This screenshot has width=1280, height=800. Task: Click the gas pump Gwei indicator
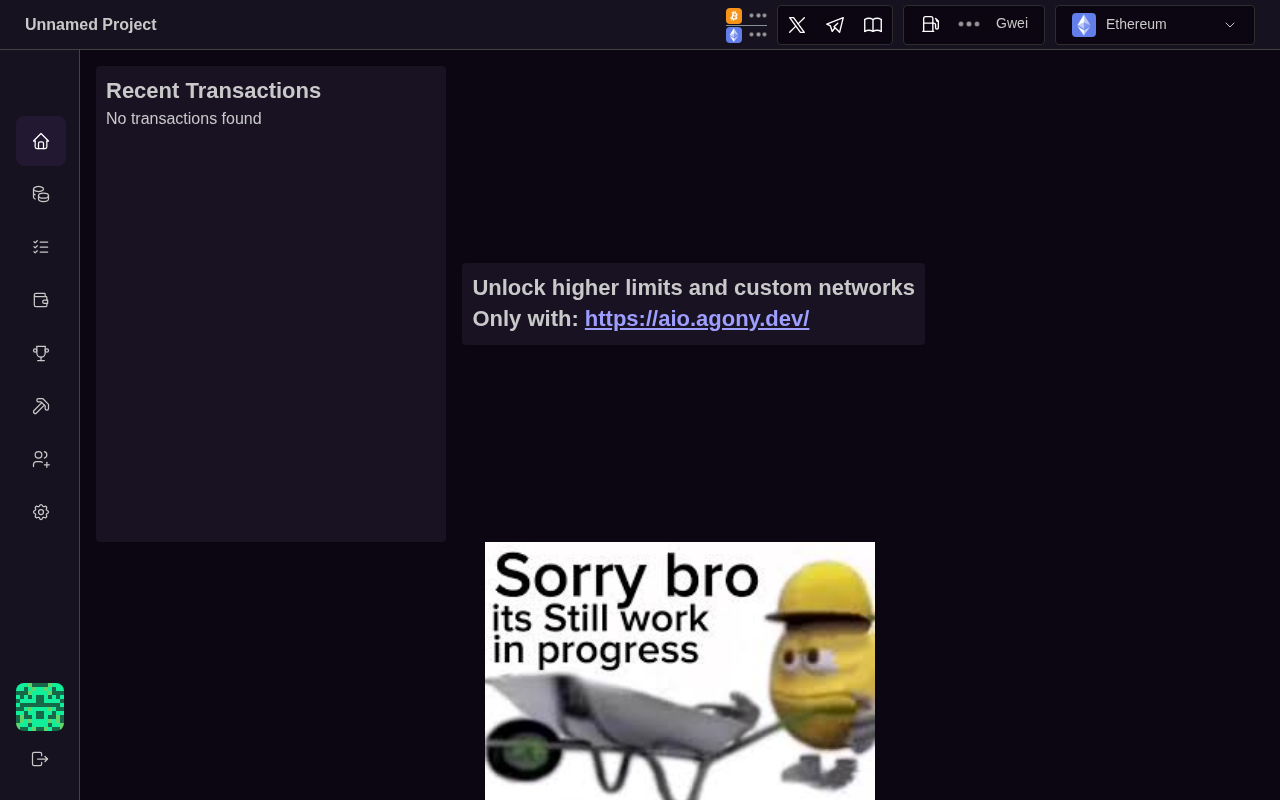(x=974, y=25)
